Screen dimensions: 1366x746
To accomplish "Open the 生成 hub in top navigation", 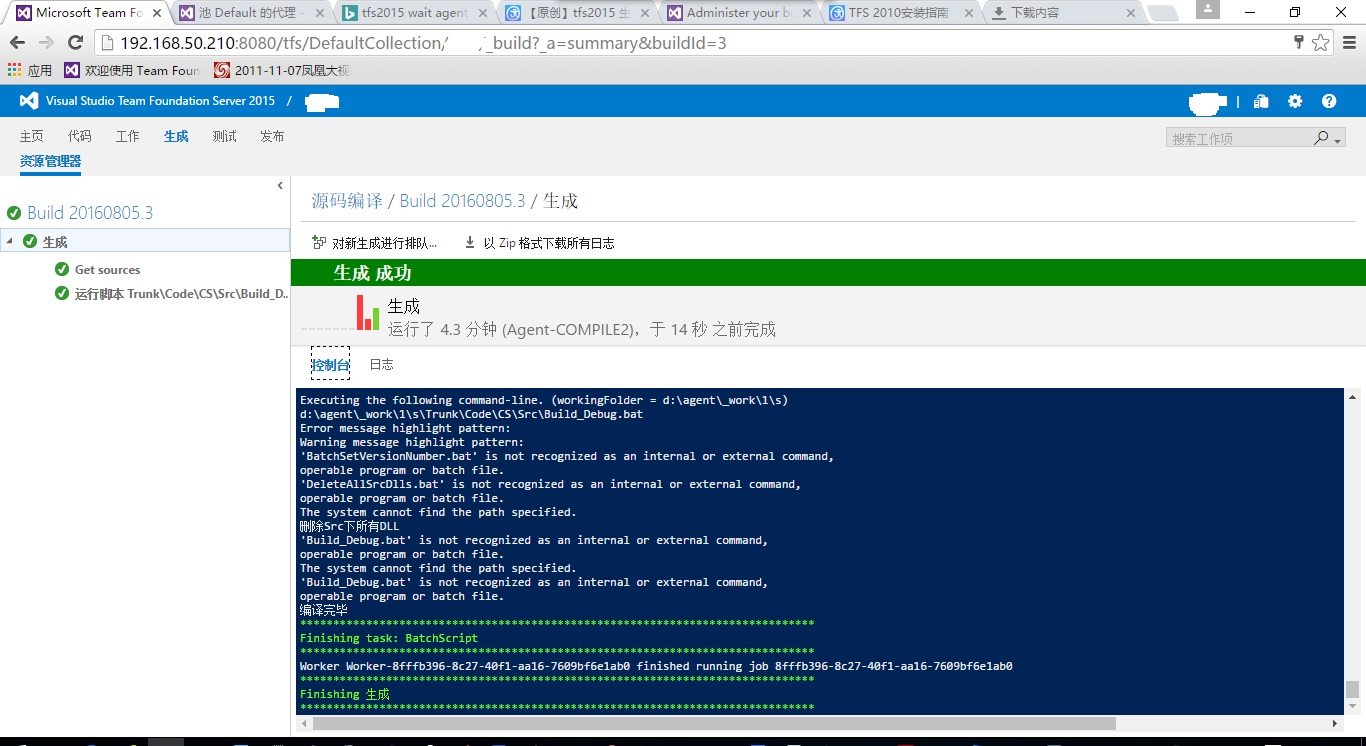I will [x=176, y=136].
